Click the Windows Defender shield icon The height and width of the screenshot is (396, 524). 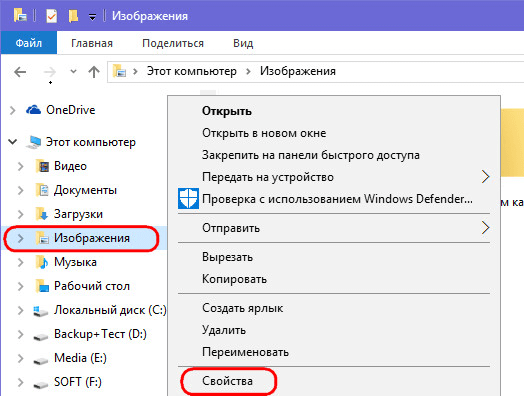click(188, 199)
